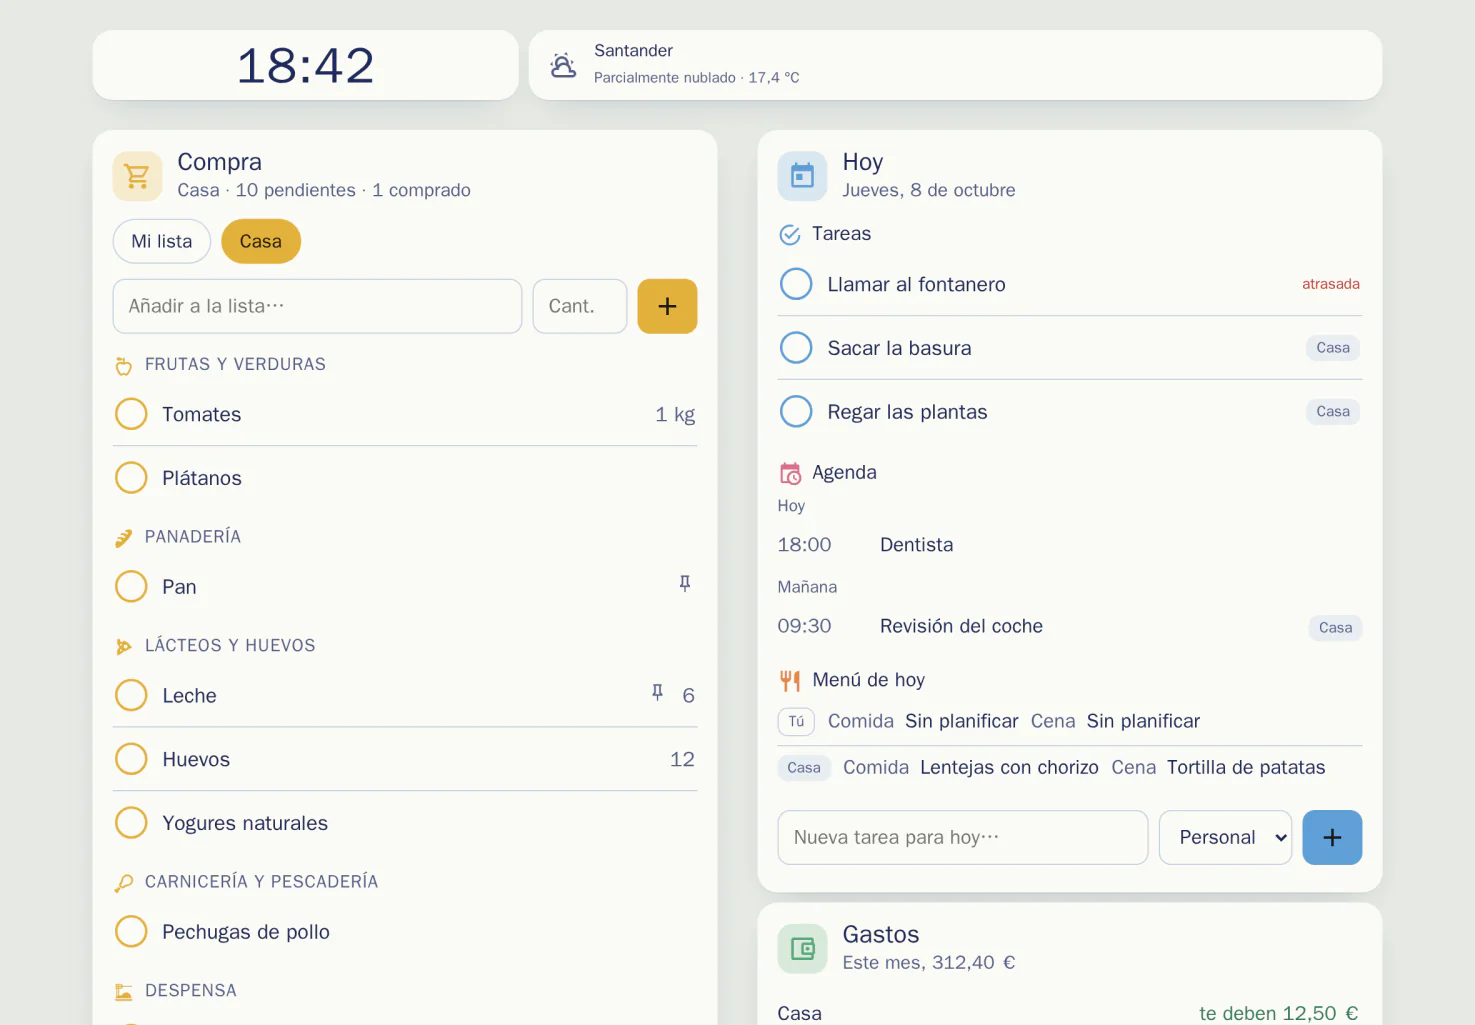The height and width of the screenshot is (1025, 1475).
Task: Click the Panadería bread icon
Action: (124, 538)
